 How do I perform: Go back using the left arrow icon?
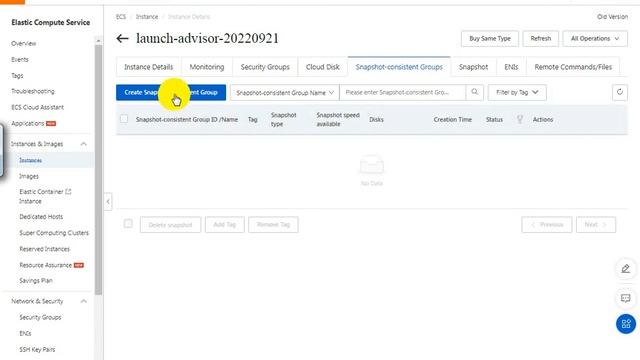(122, 39)
